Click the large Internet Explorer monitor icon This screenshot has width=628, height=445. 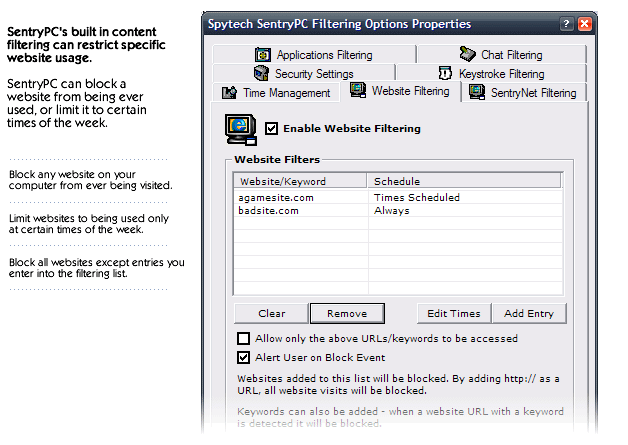[x=240, y=129]
